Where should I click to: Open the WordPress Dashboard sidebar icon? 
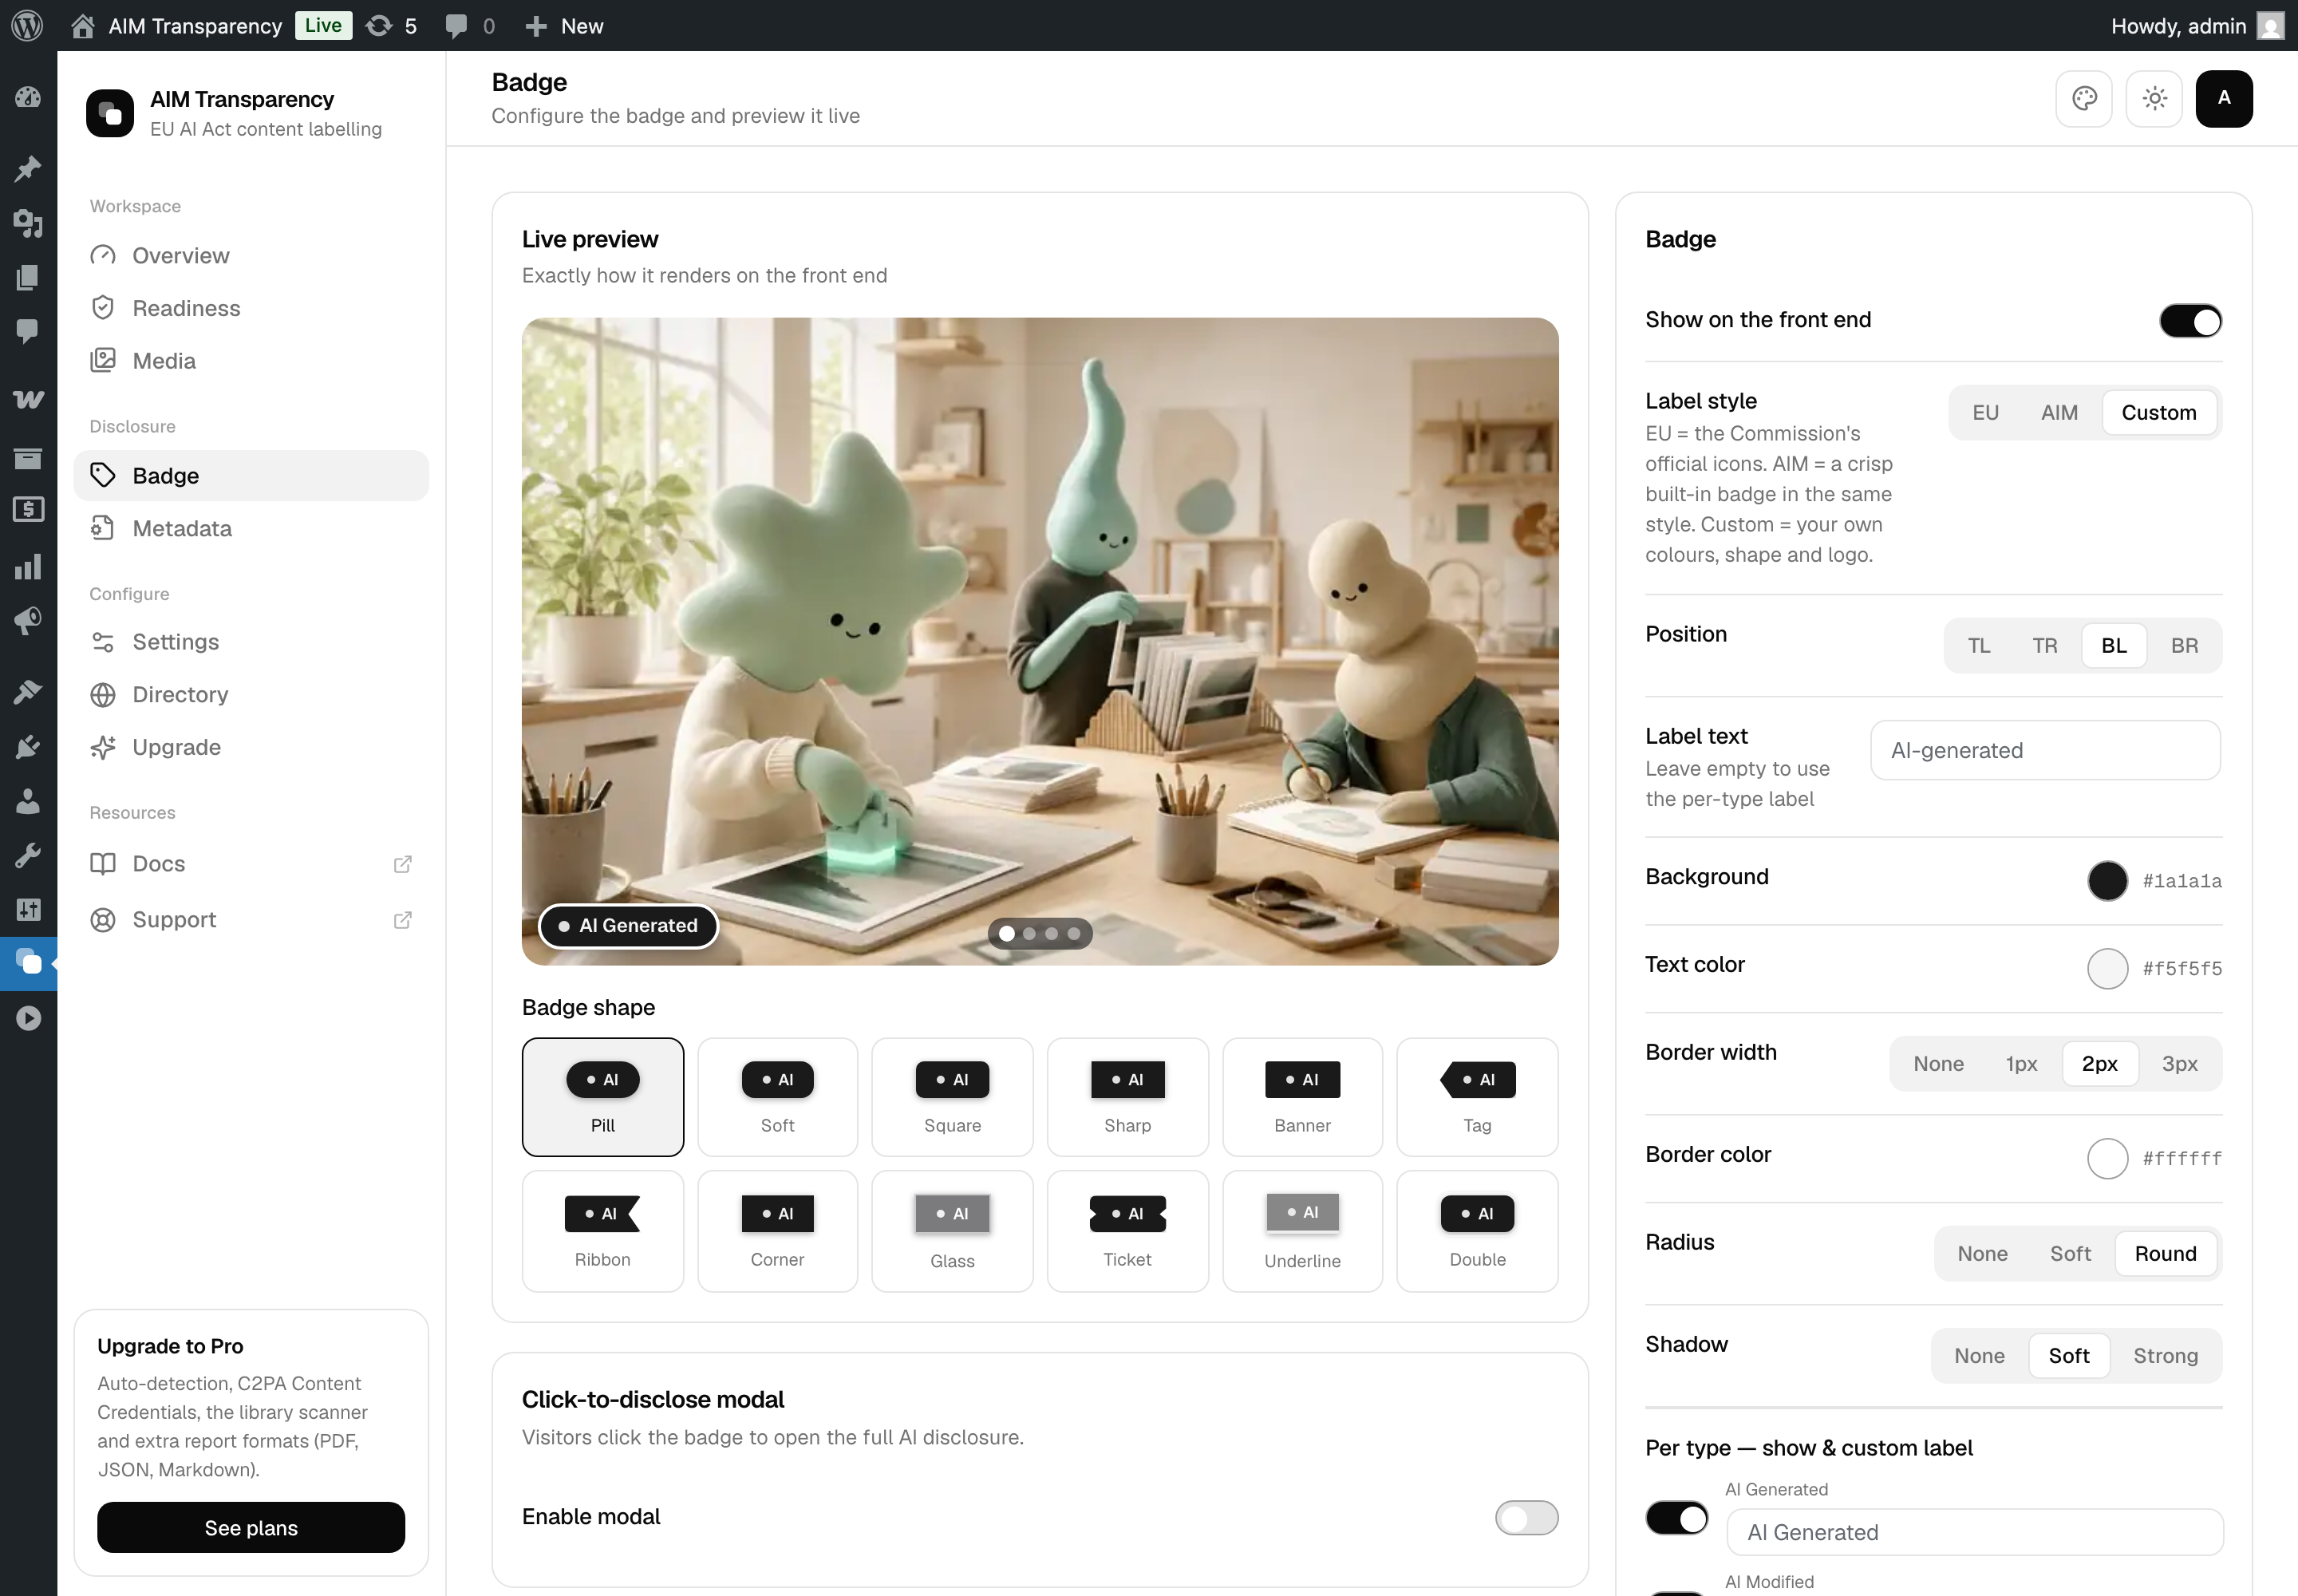click(x=28, y=97)
